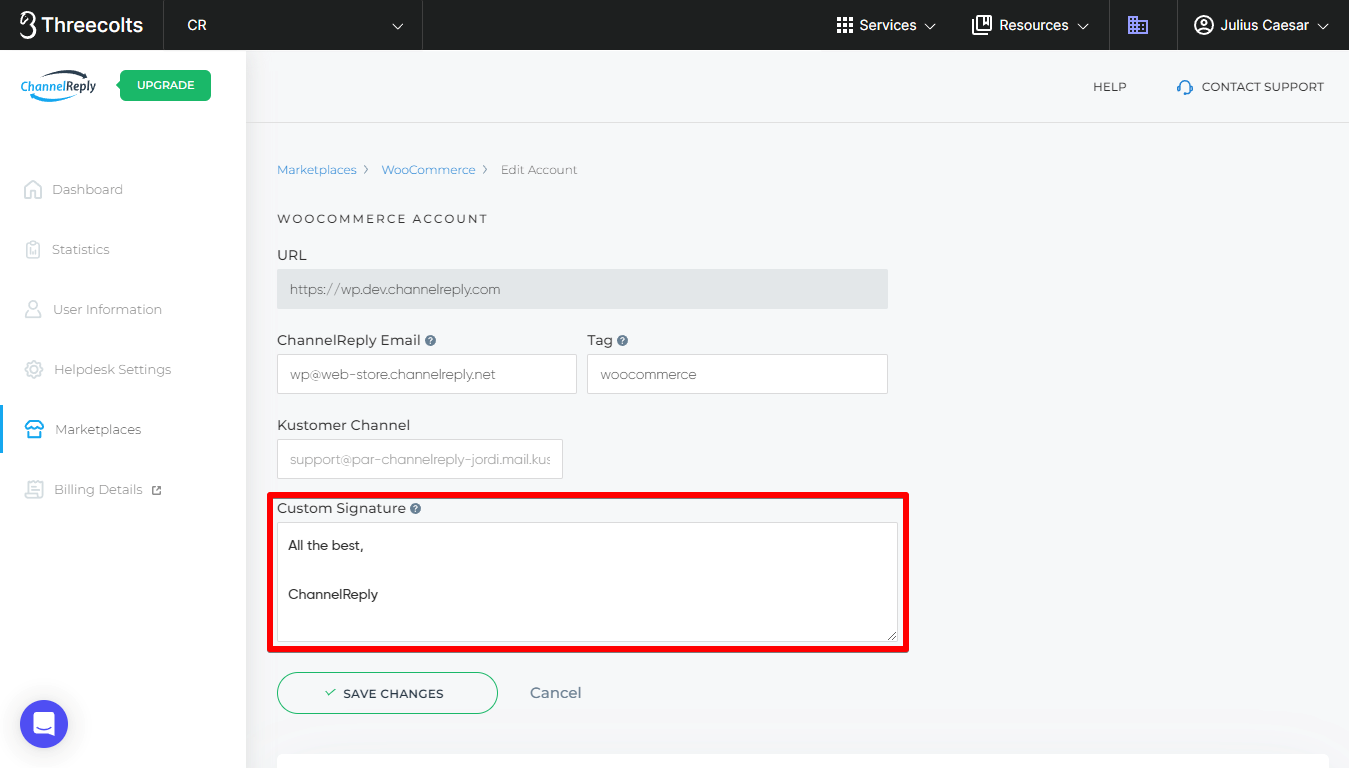Click help icon beside Tag label
The width and height of the screenshot is (1349, 768).
622,340
